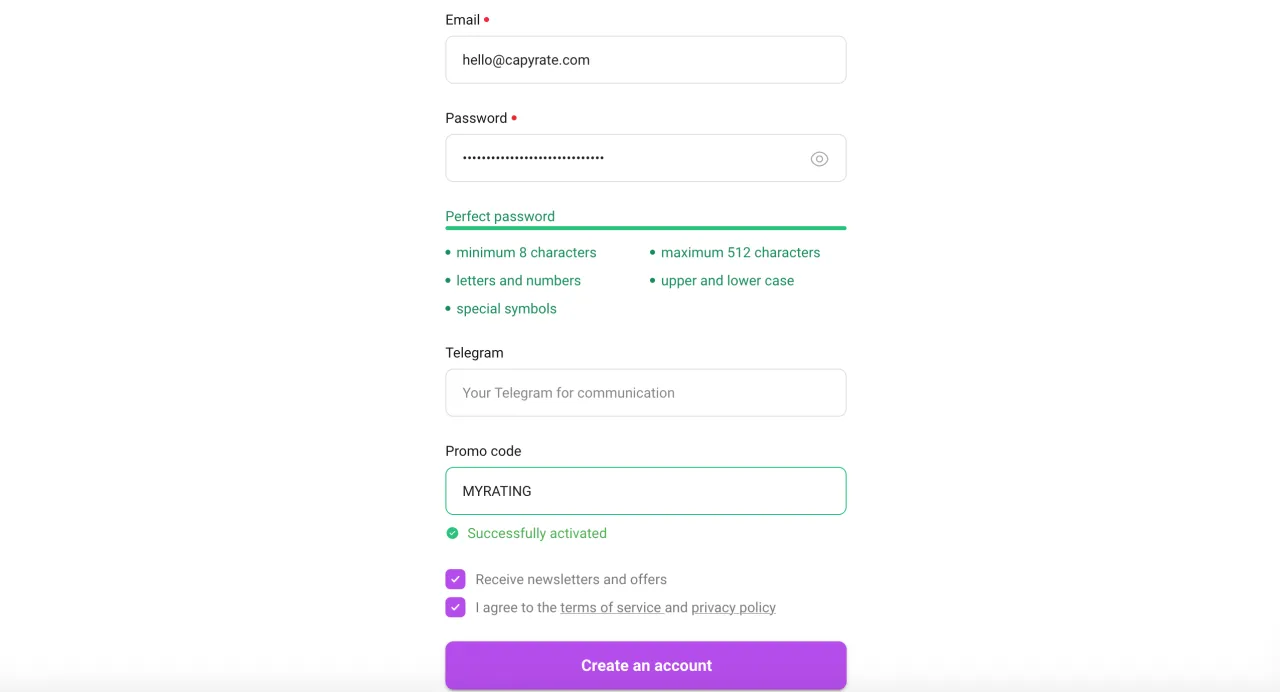The height and width of the screenshot is (692, 1280).
Task: Click the Successfully activated message
Action: coord(537,533)
